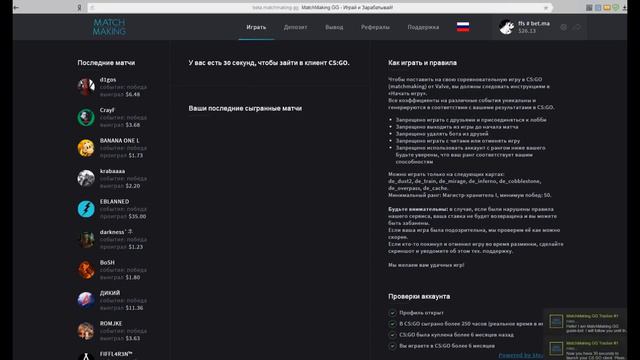640x360 pixels.
Task: Open the Депозит tab
Action: (295, 27)
